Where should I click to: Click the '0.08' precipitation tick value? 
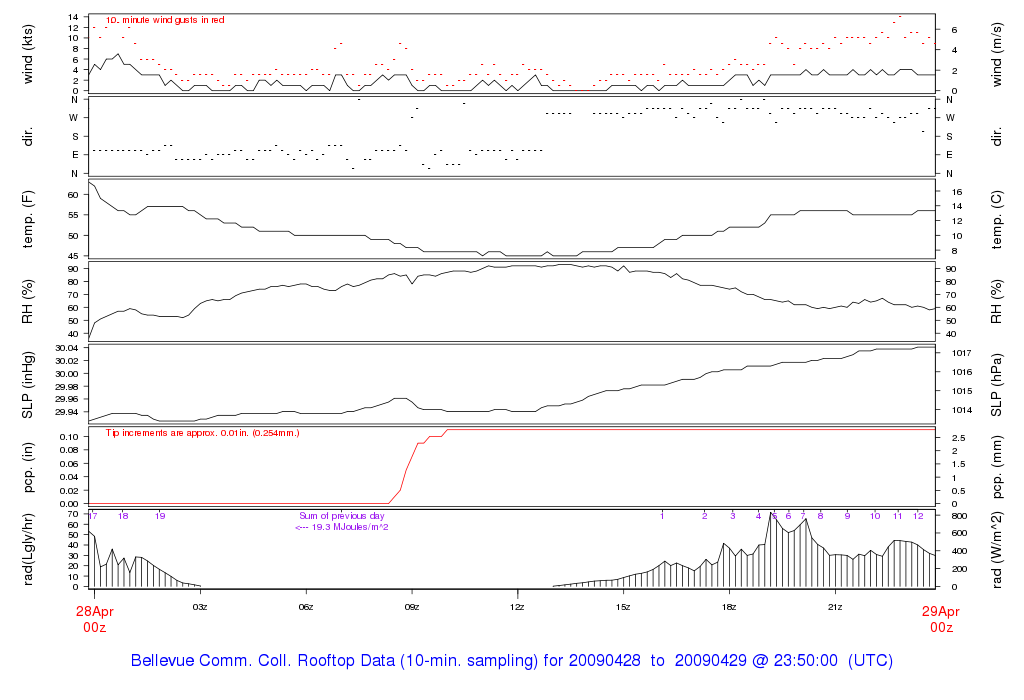69,450
